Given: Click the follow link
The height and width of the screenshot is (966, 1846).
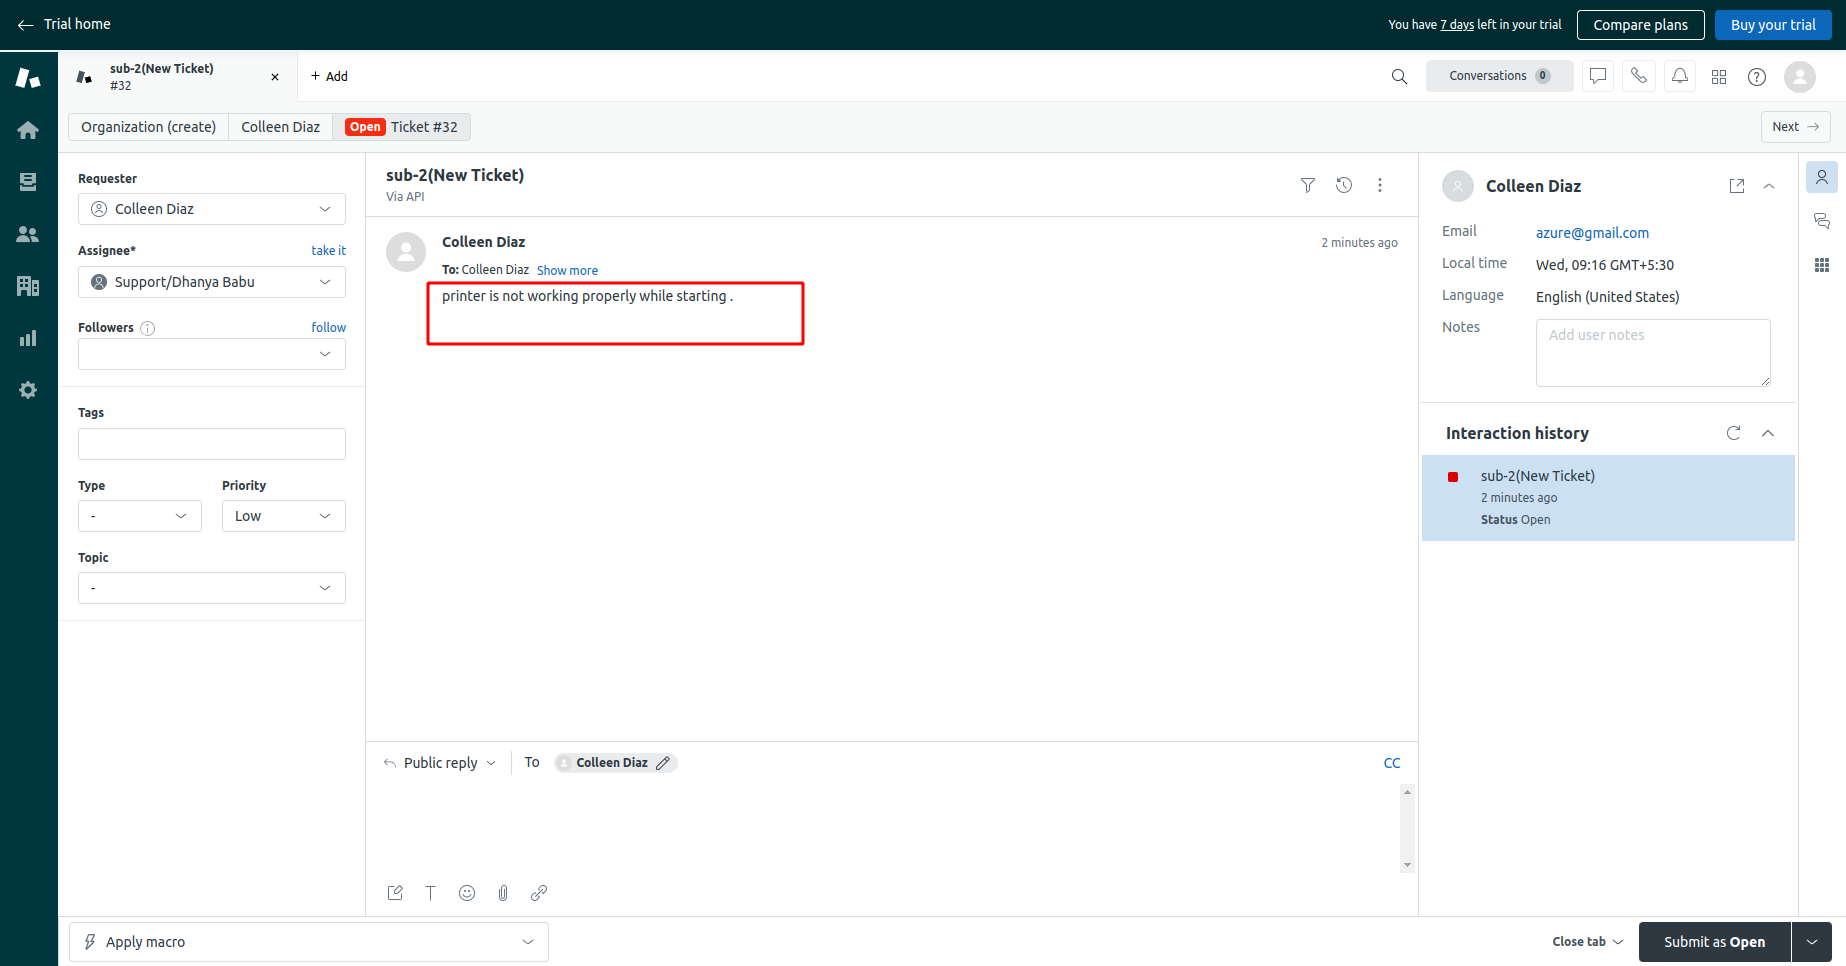Looking at the screenshot, I should tap(328, 328).
